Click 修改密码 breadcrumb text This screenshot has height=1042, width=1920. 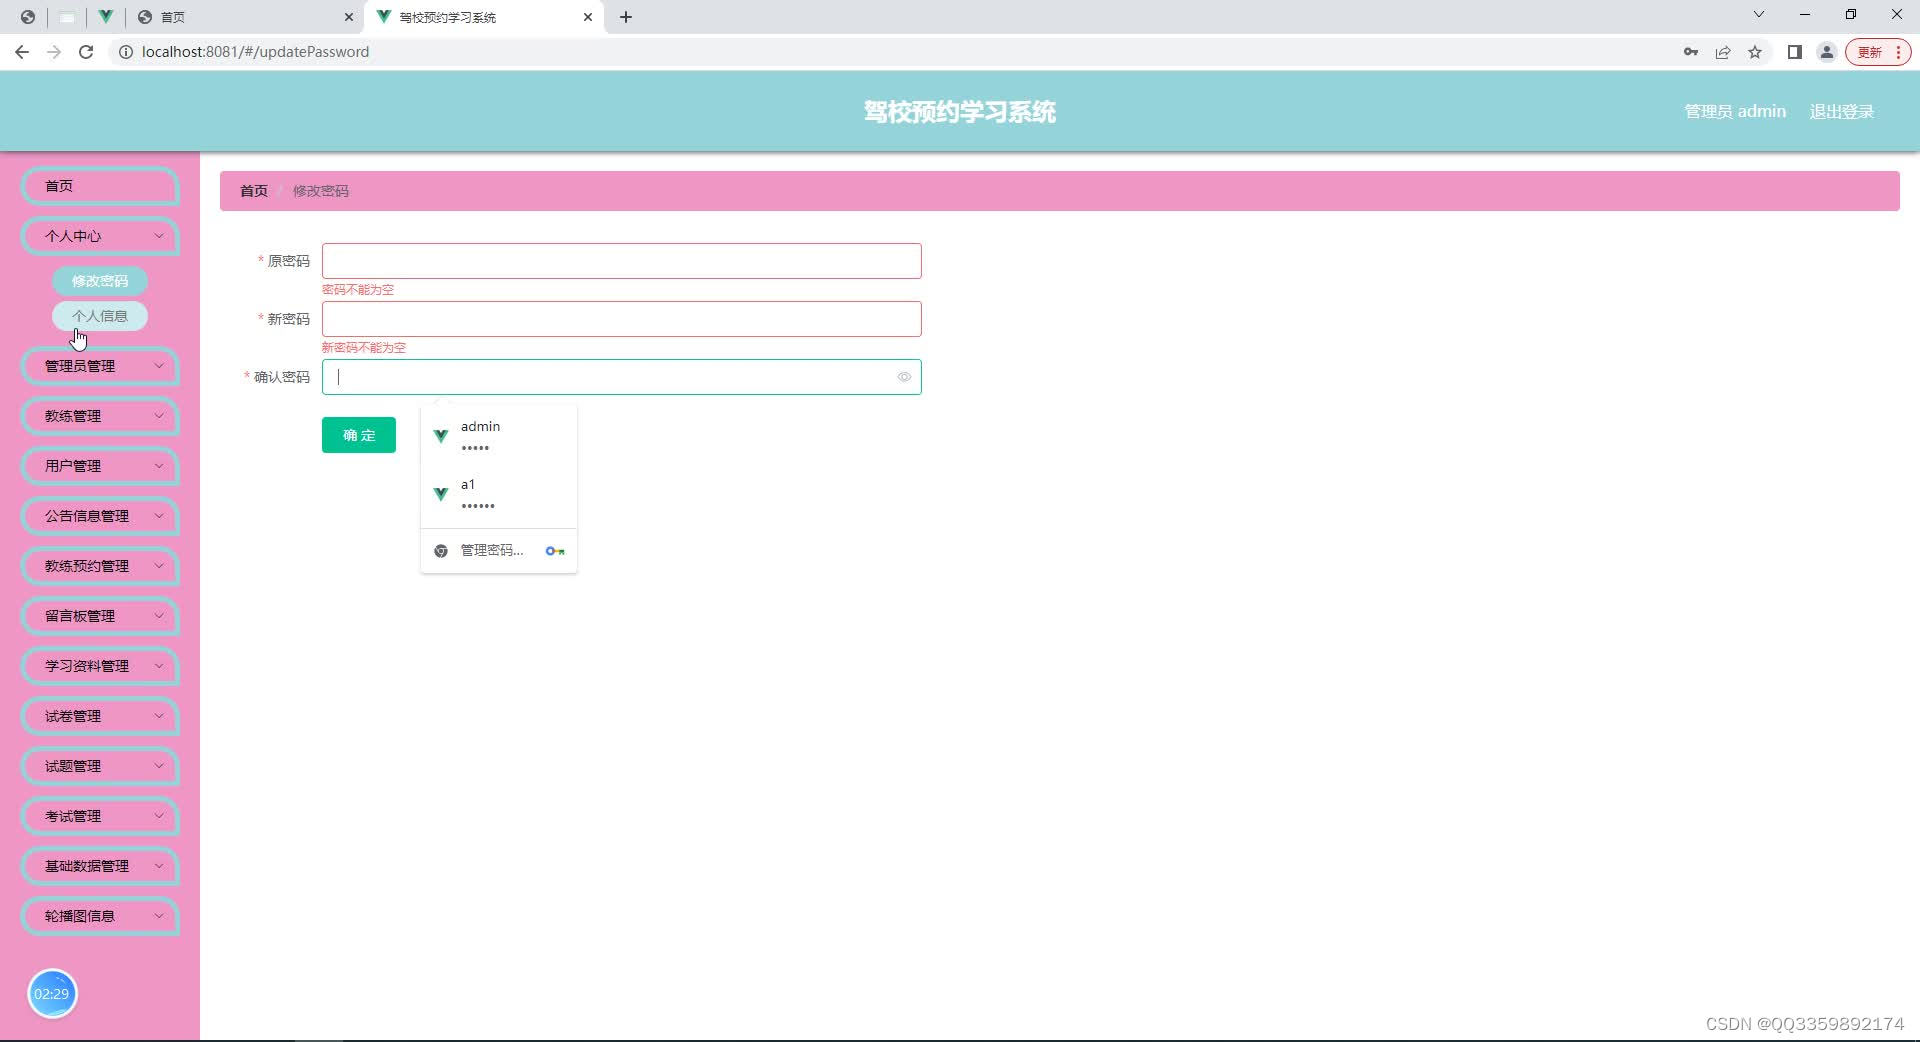pos(321,191)
